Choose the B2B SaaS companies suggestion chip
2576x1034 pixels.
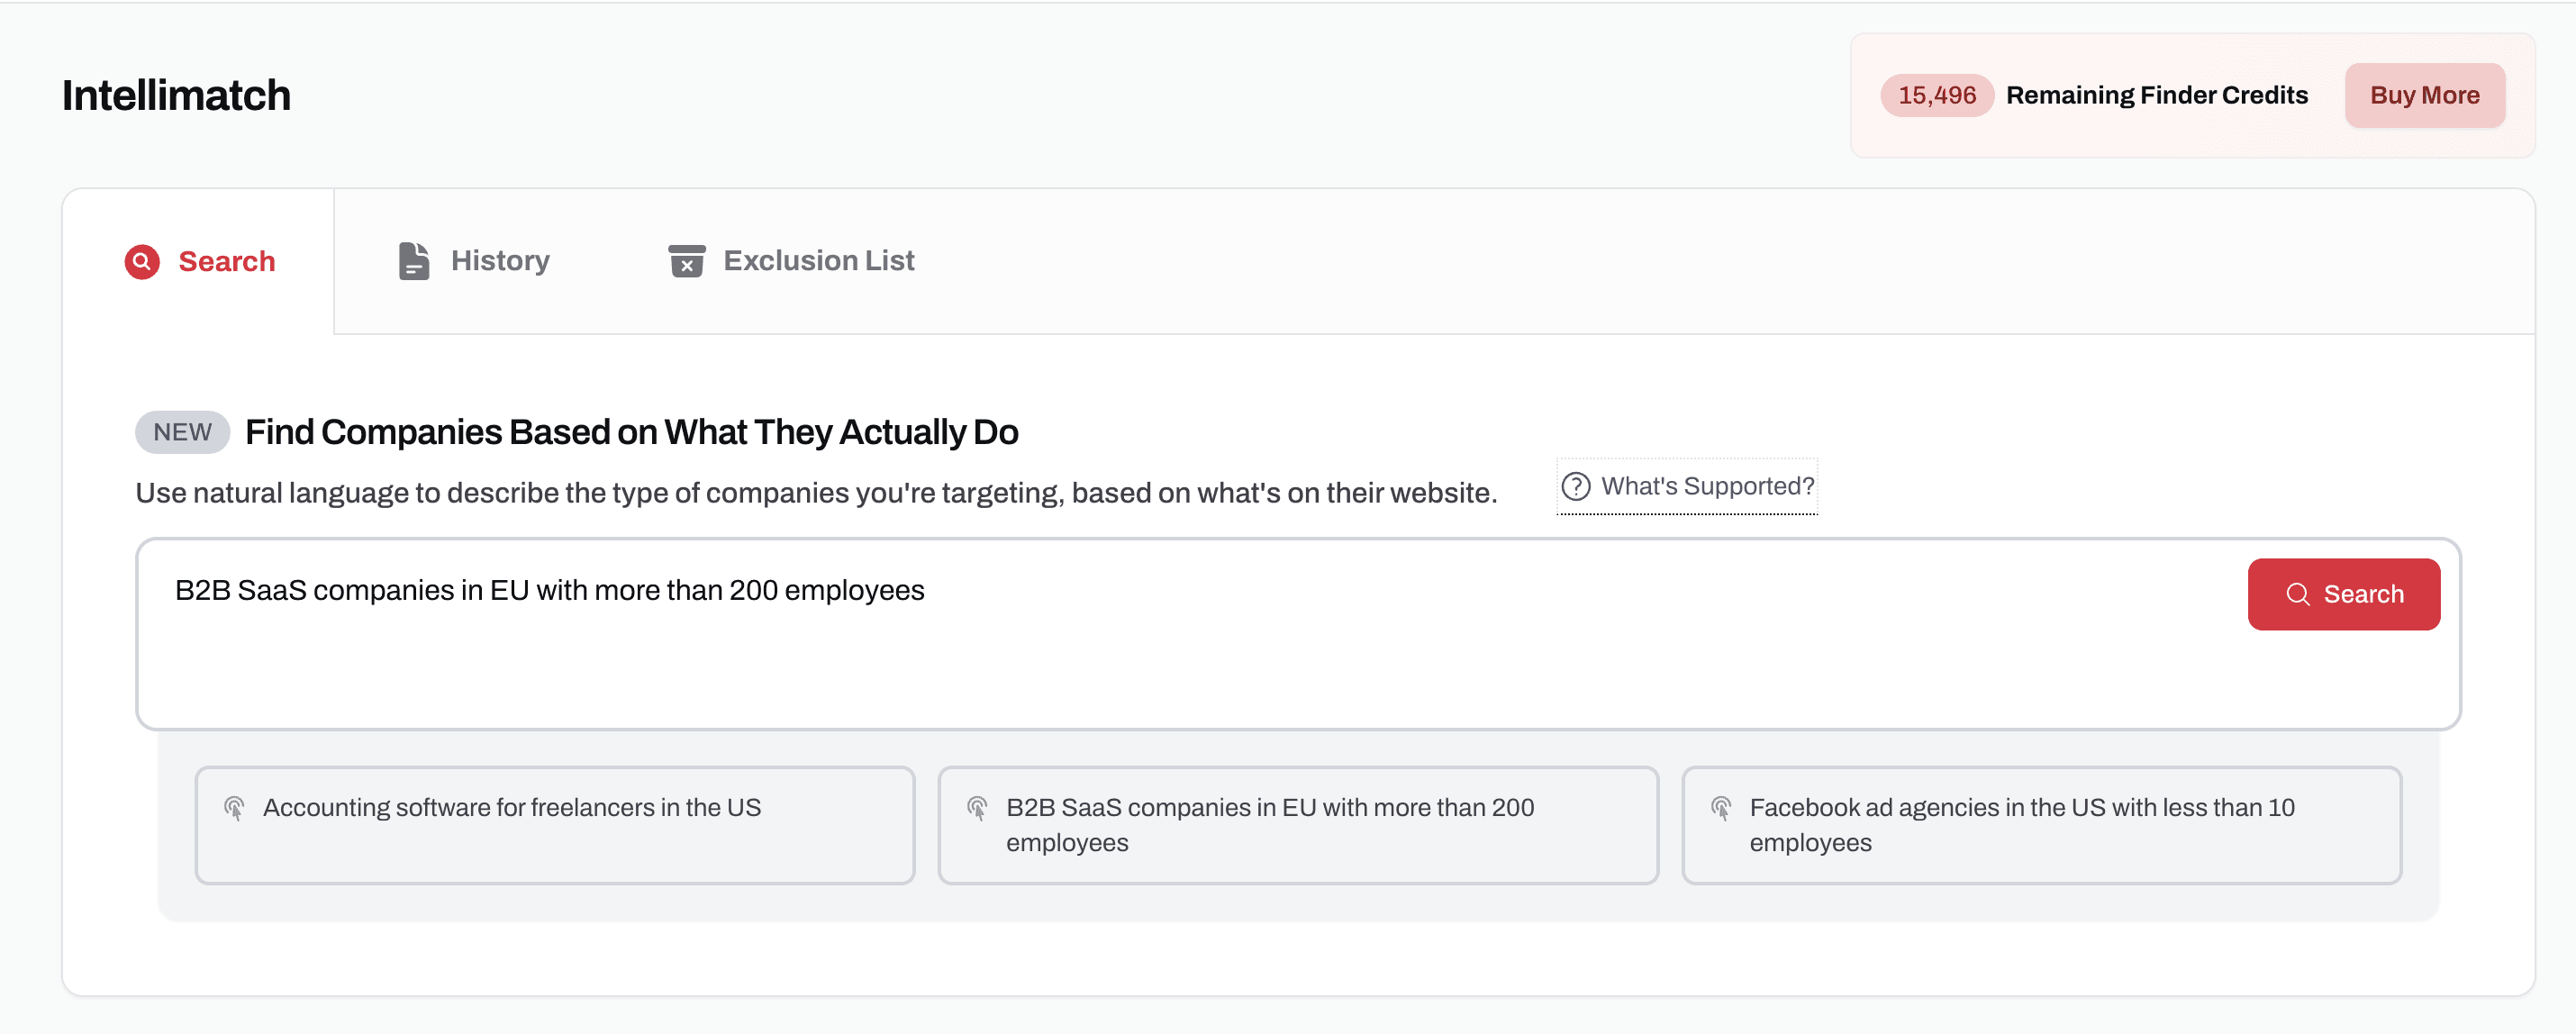pyautogui.click(x=1297, y=824)
